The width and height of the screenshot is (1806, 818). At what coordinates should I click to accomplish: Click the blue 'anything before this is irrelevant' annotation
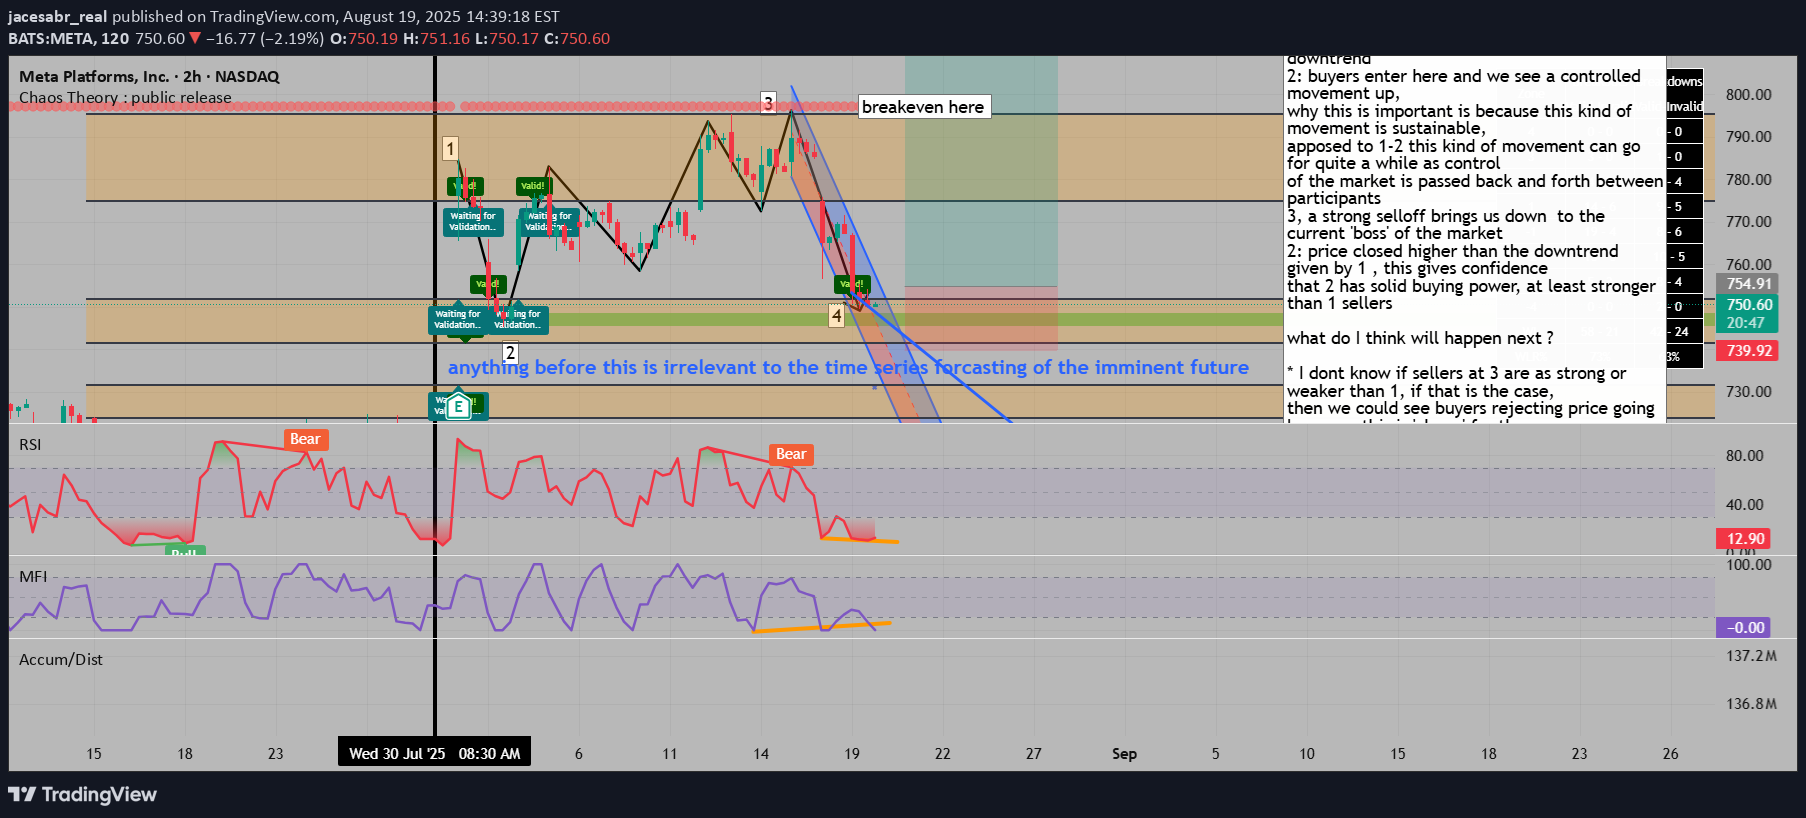[x=848, y=367]
